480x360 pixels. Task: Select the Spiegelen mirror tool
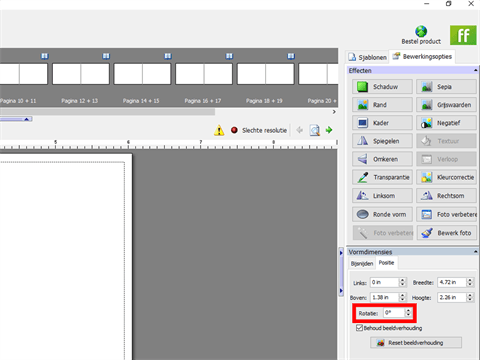pos(382,141)
